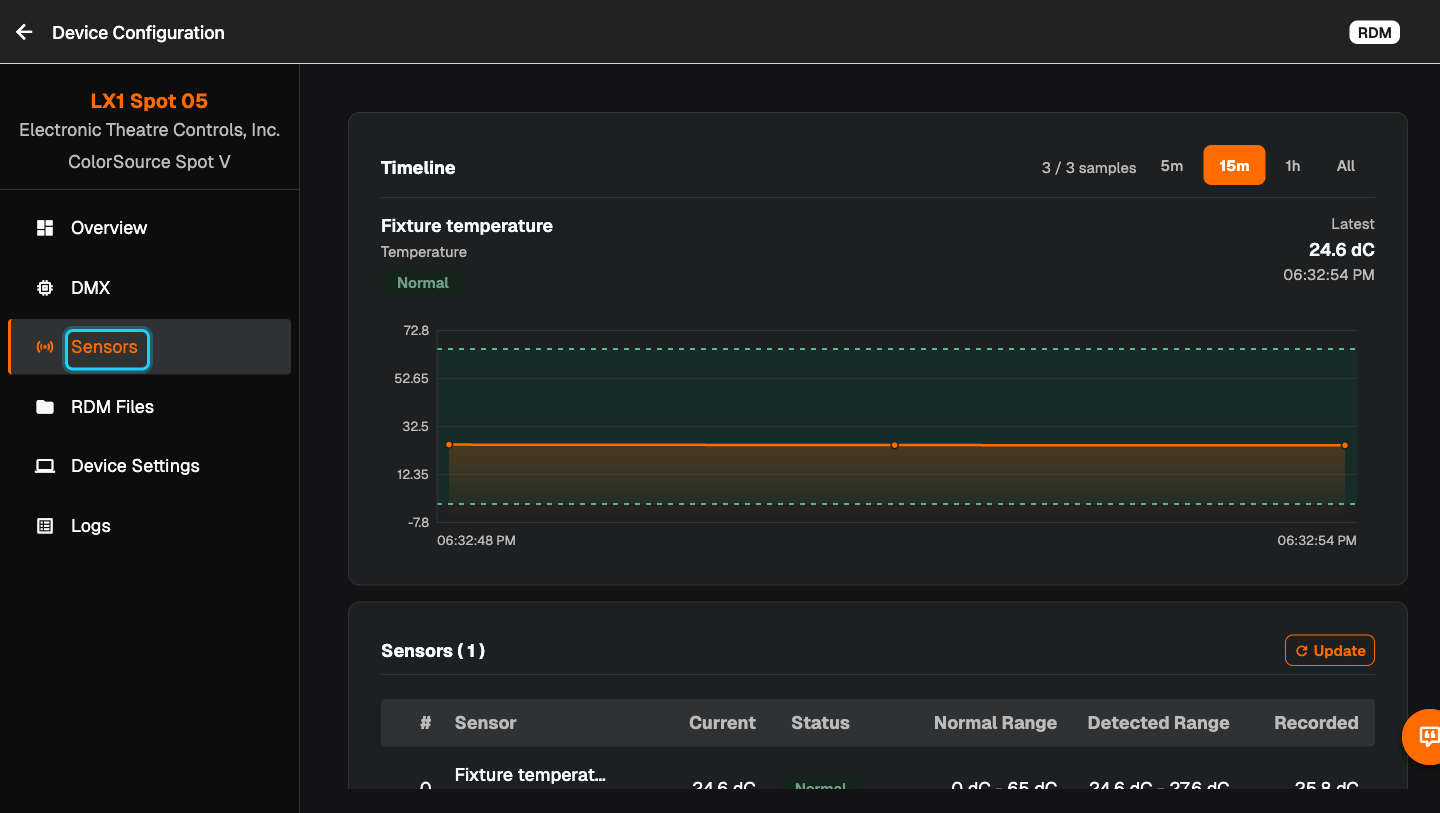Open Device Settings page
Screen dimensions: 1440x813
pyautogui.click(x=149, y=466)
